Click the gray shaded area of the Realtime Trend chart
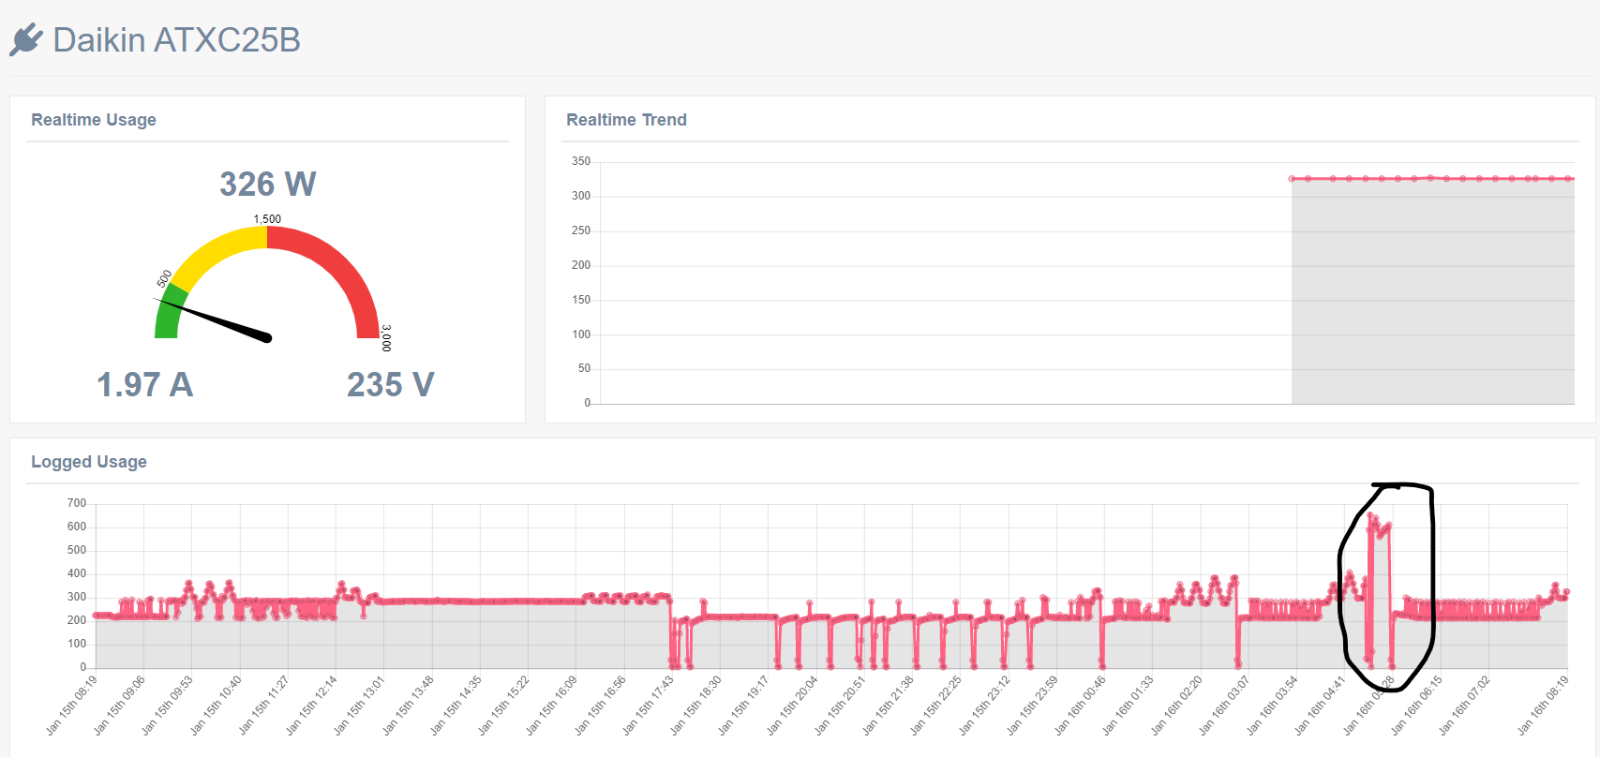 click(1432, 292)
